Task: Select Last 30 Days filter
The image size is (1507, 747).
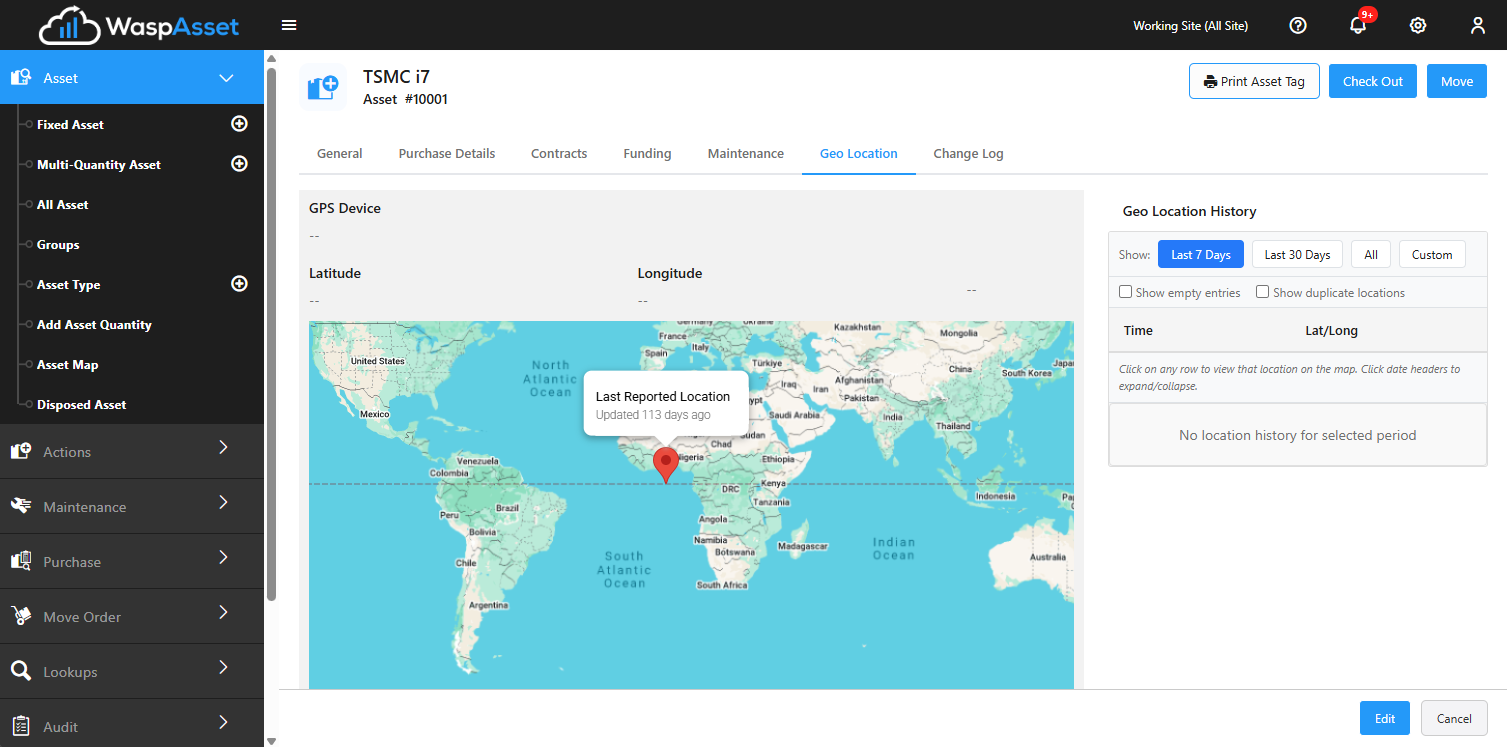Action: tap(1297, 254)
